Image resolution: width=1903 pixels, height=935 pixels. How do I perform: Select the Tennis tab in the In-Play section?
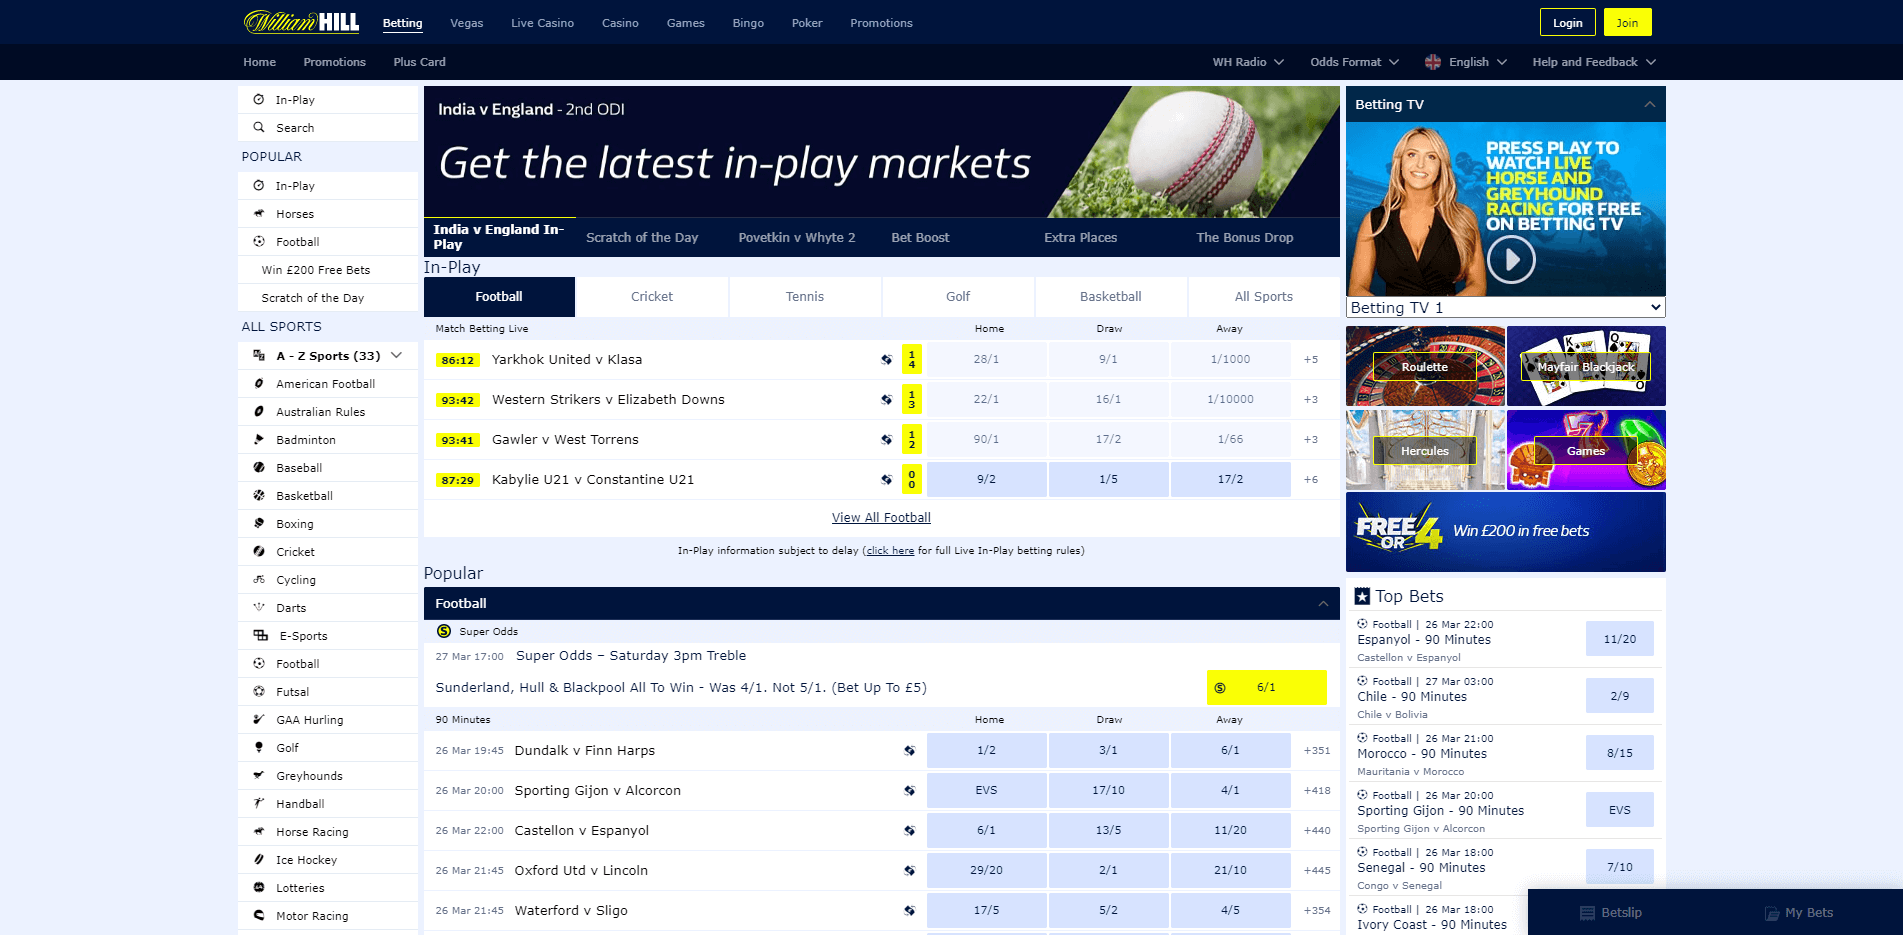point(804,296)
